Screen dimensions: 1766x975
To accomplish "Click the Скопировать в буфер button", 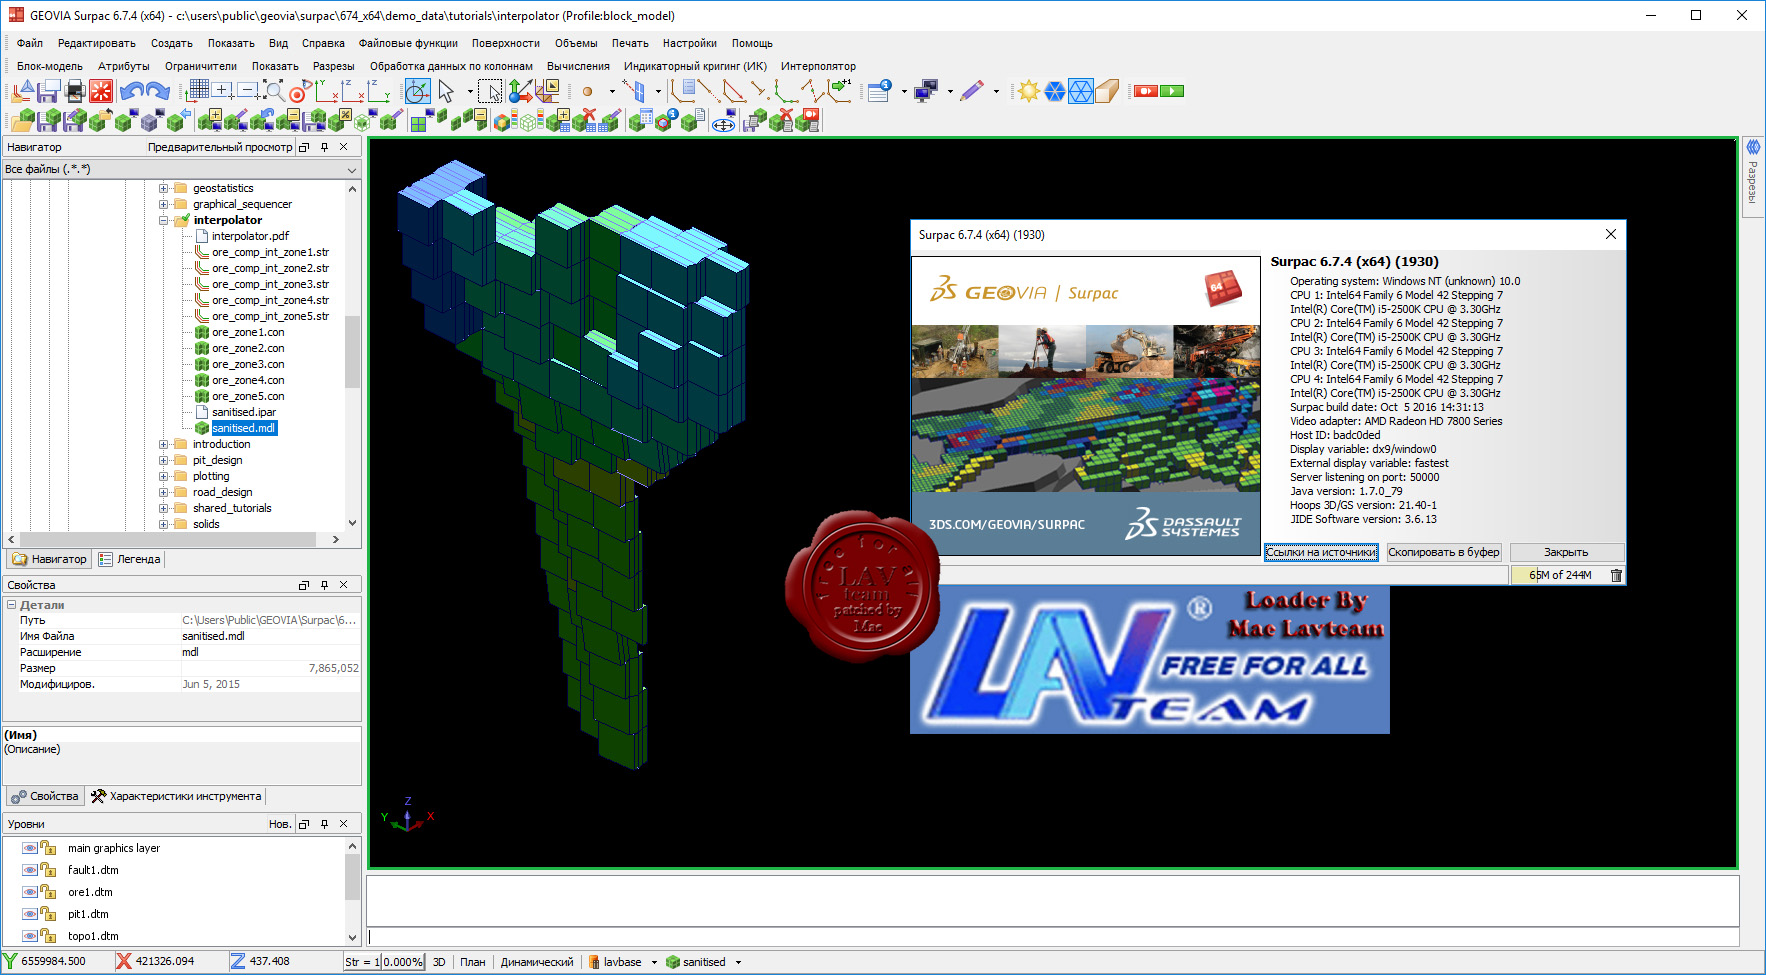I will (x=1444, y=552).
